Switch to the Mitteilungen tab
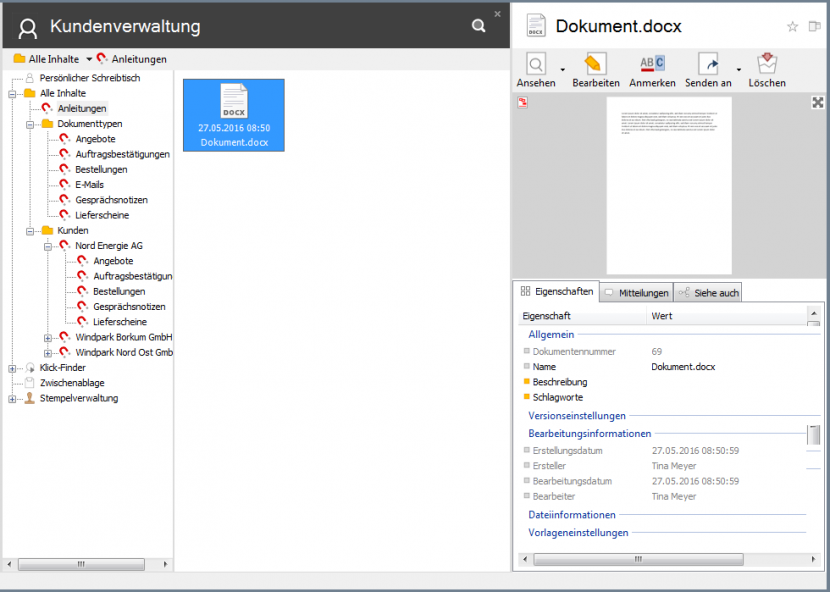 (x=636, y=293)
